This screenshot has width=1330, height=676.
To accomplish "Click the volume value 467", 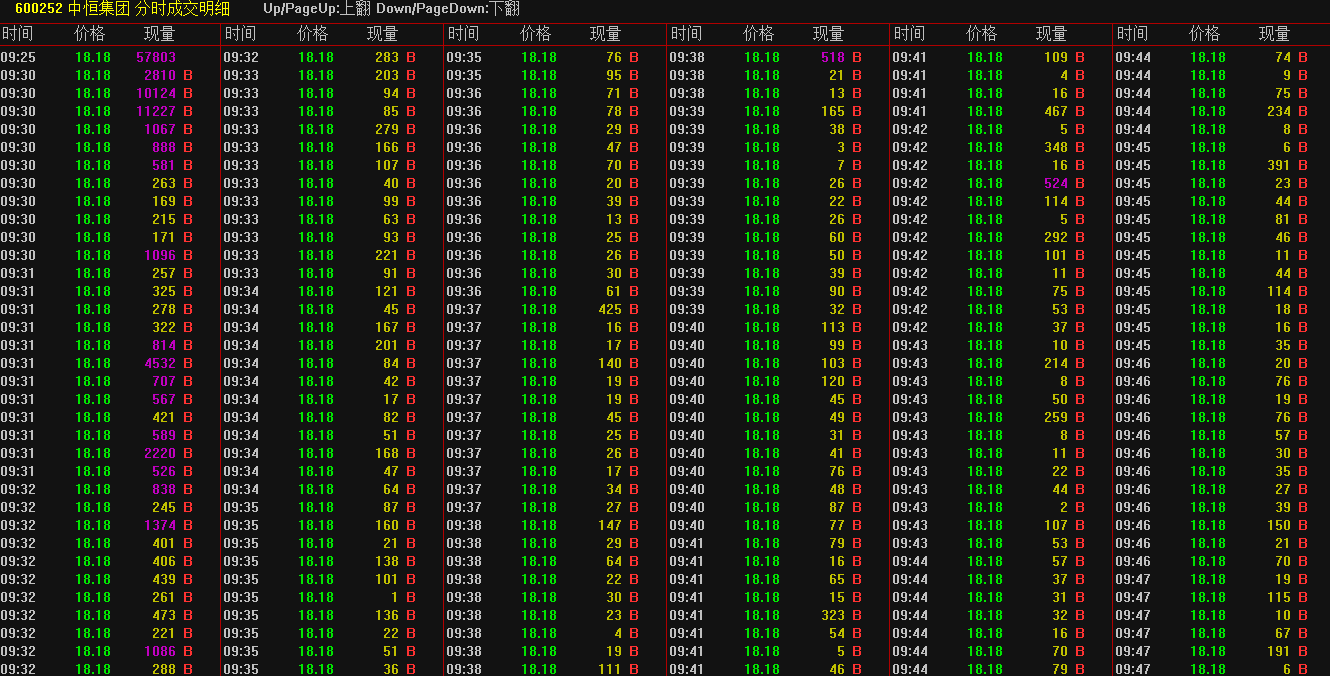I will pos(1056,111).
